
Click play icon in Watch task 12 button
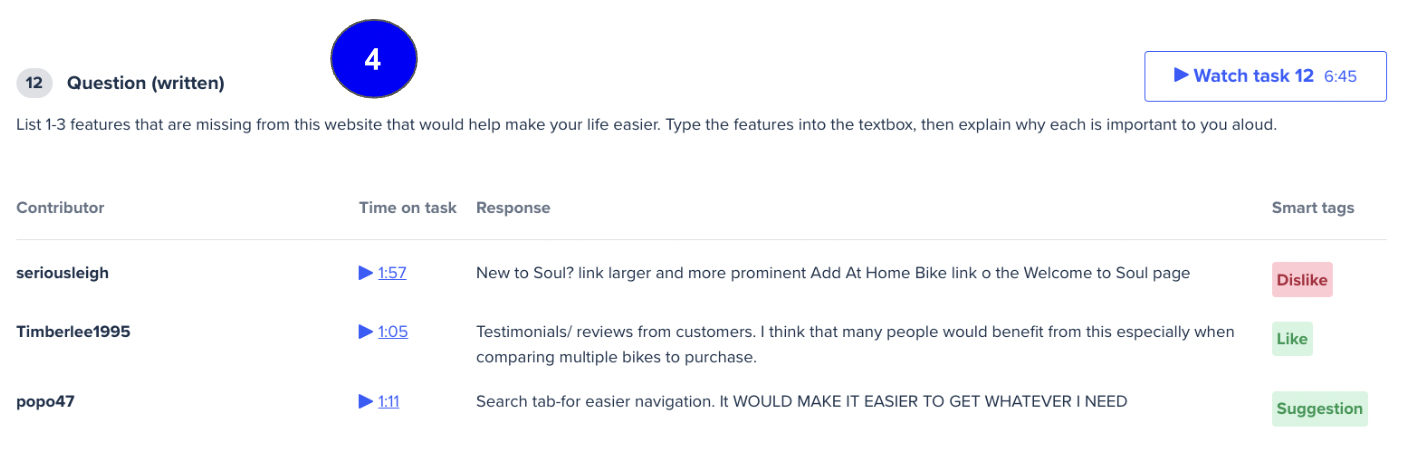pos(1181,75)
